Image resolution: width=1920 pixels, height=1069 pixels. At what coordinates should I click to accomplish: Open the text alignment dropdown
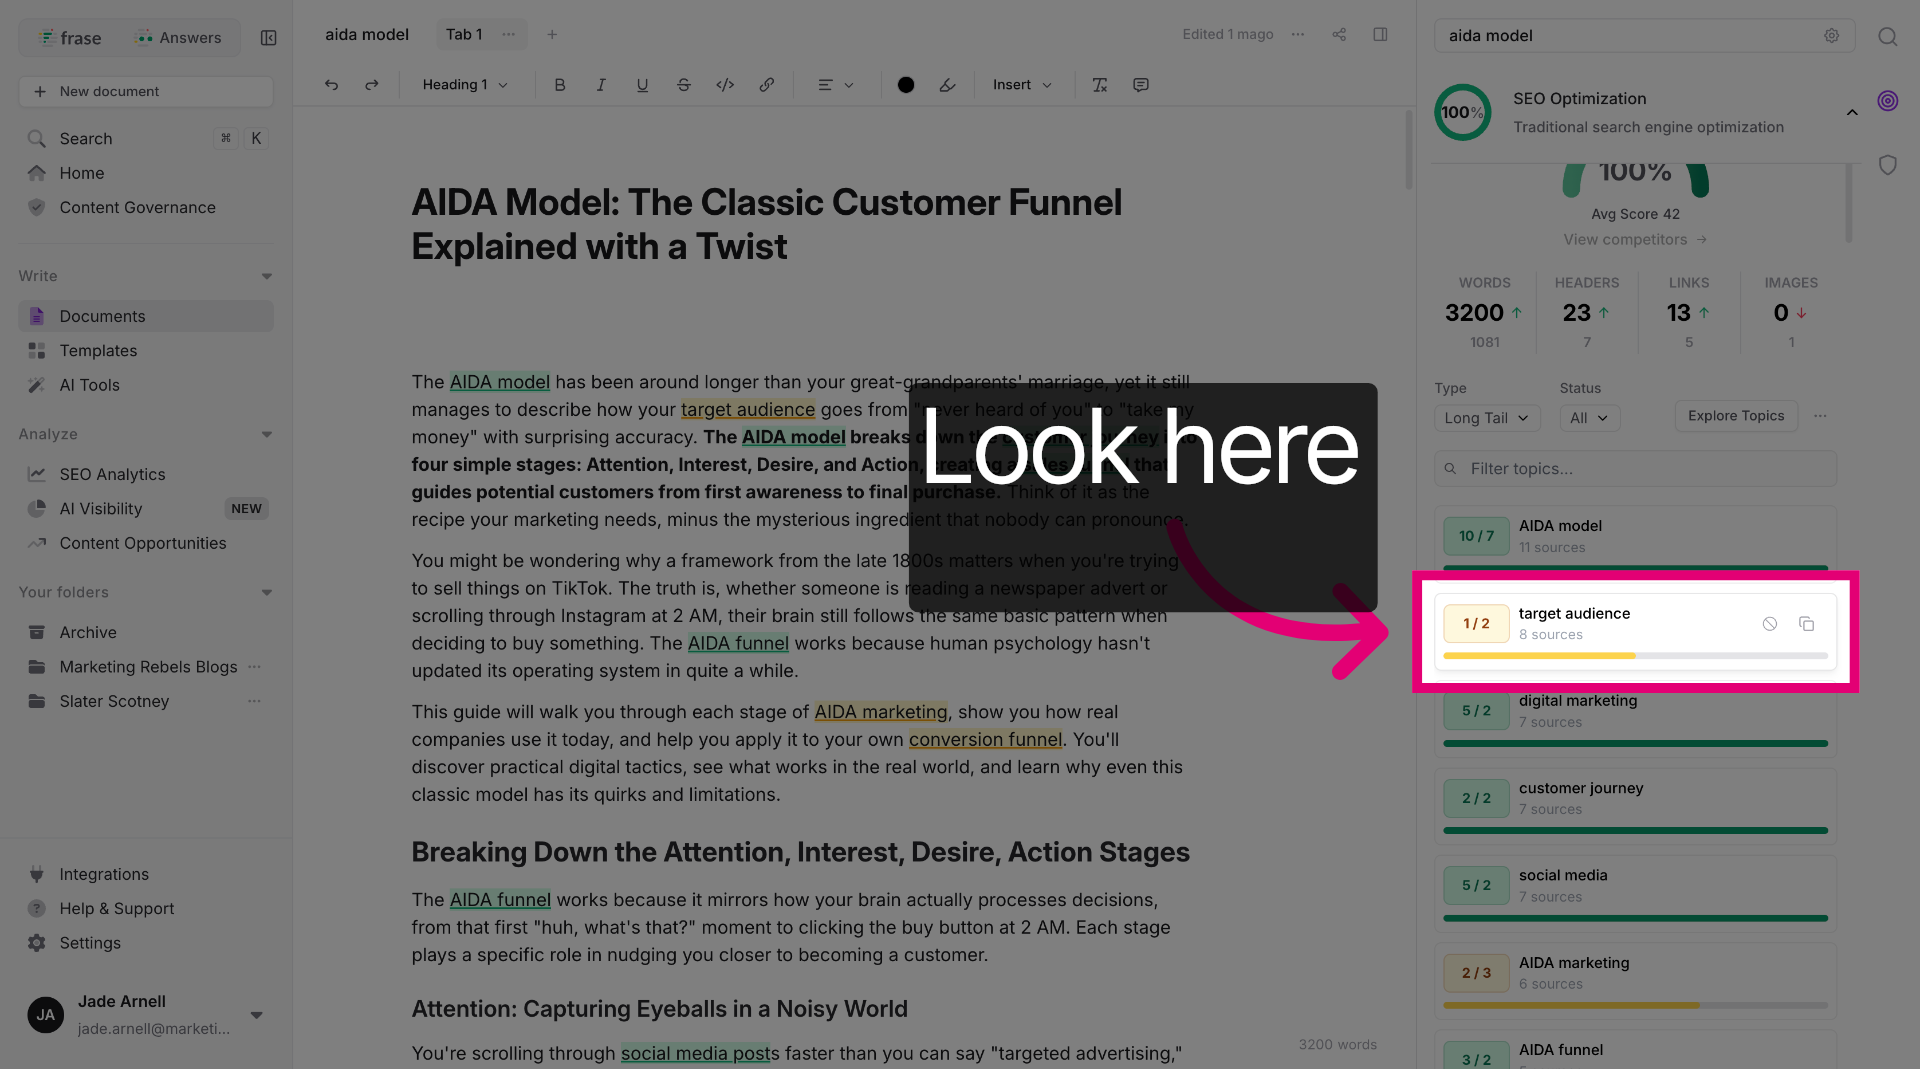point(836,85)
